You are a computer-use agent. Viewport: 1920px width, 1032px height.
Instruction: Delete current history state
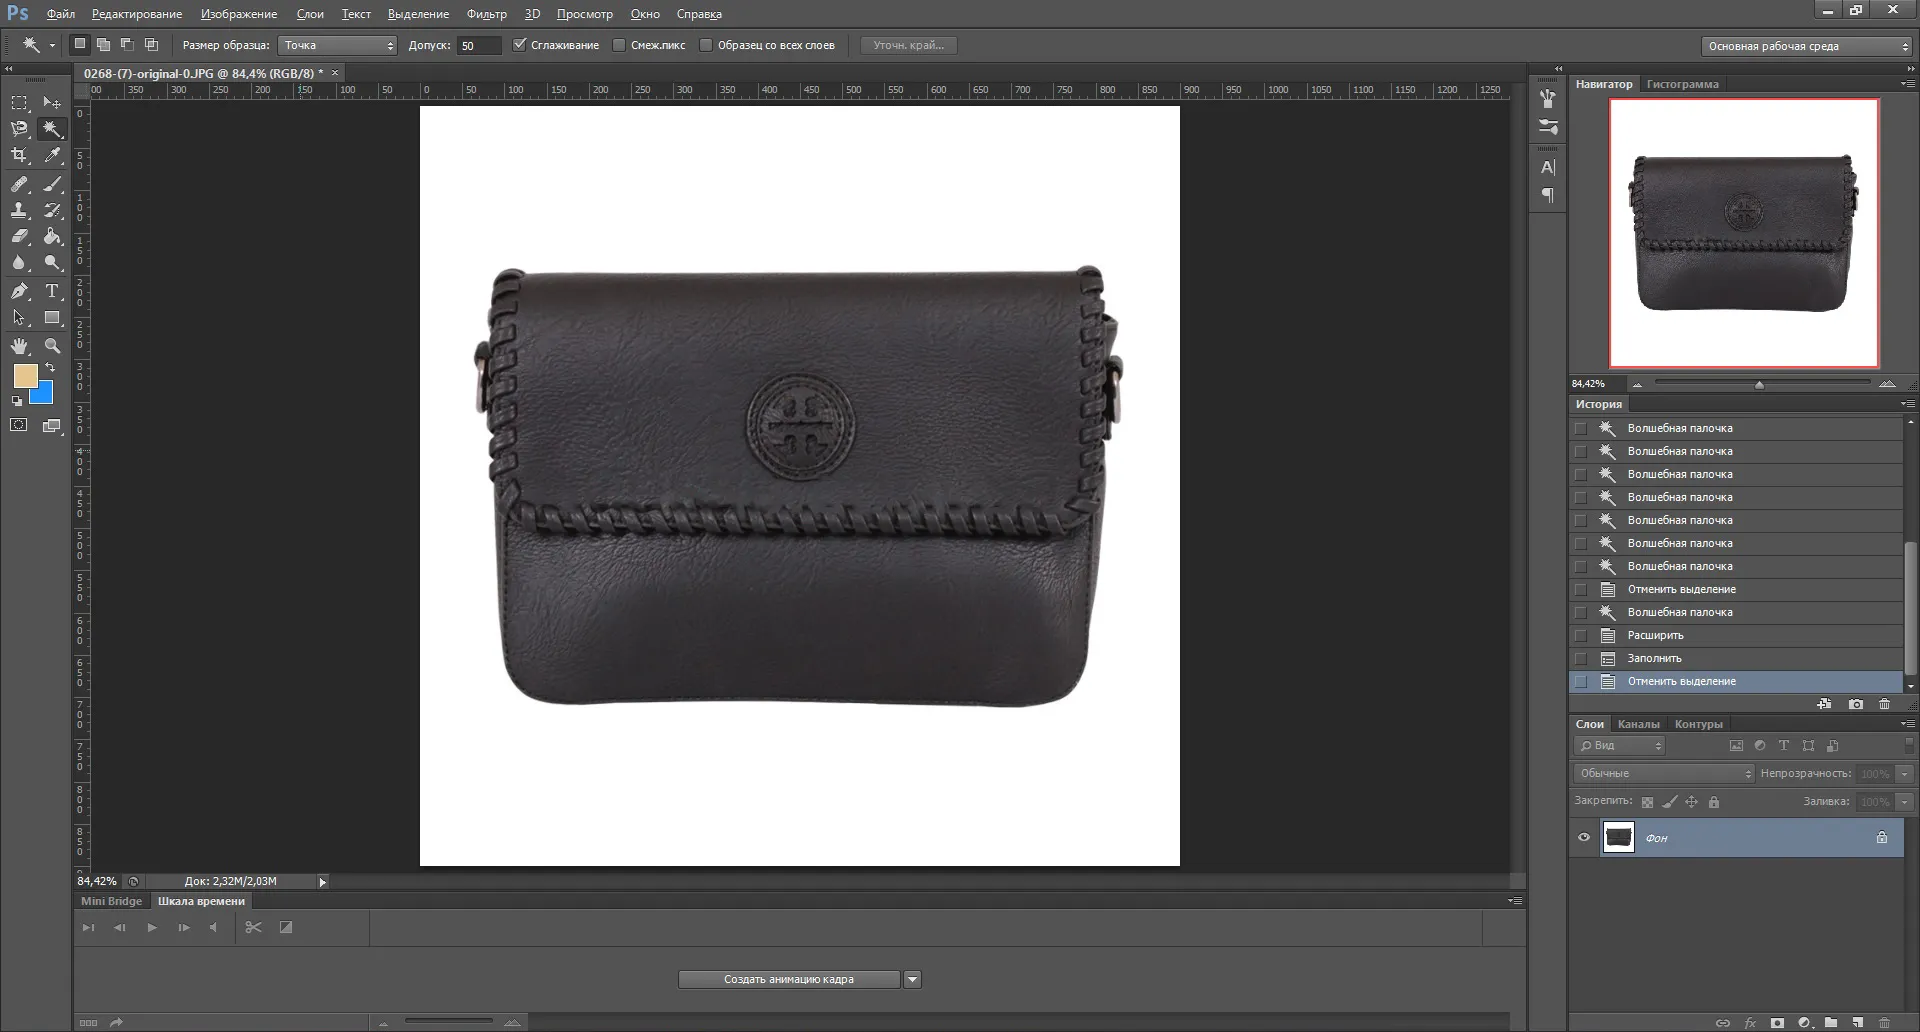coord(1885,704)
